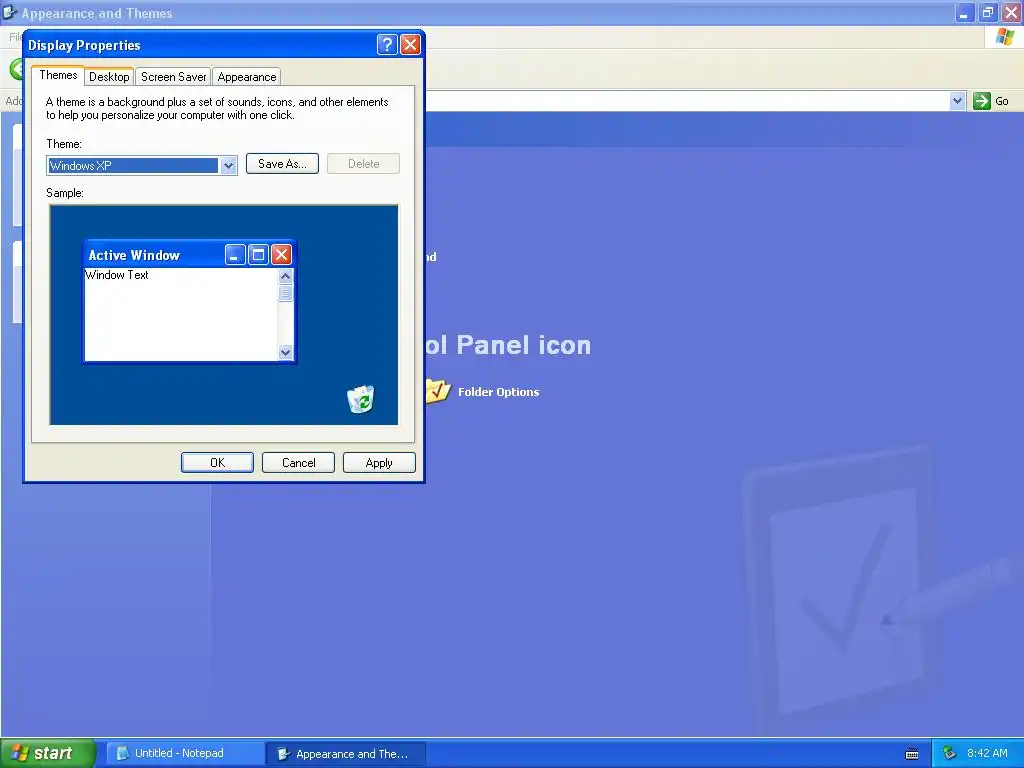1024x768 pixels.
Task: Open the Start menu
Action: [48, 753]
